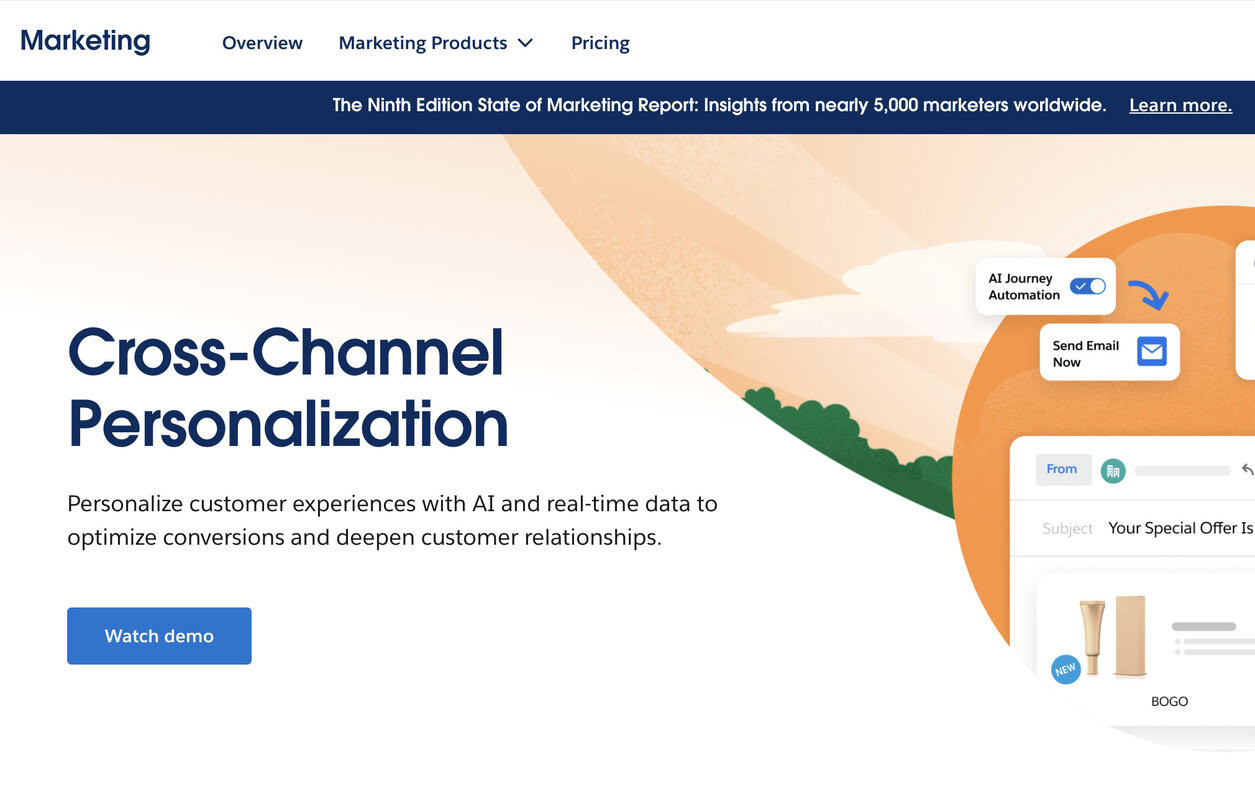Click the Watch demo button
1255x800 pixels.
click(158, 635)
